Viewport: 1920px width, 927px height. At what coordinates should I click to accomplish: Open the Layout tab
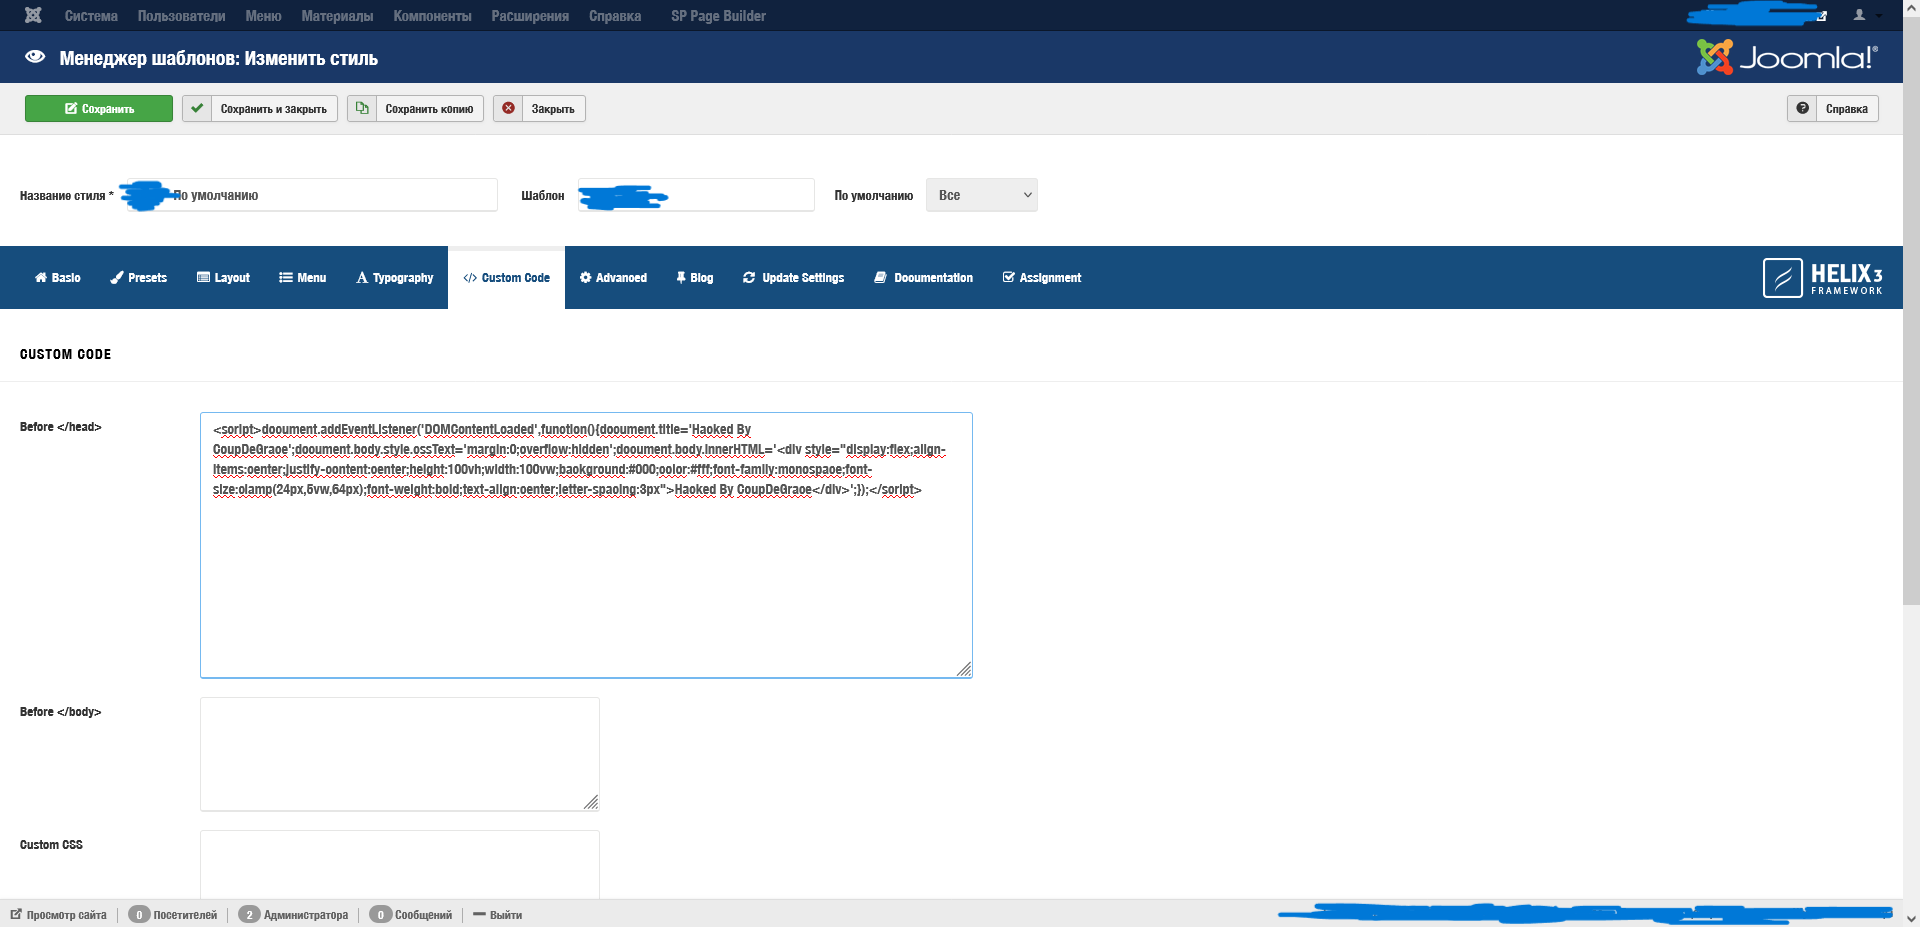pos(224,278)
